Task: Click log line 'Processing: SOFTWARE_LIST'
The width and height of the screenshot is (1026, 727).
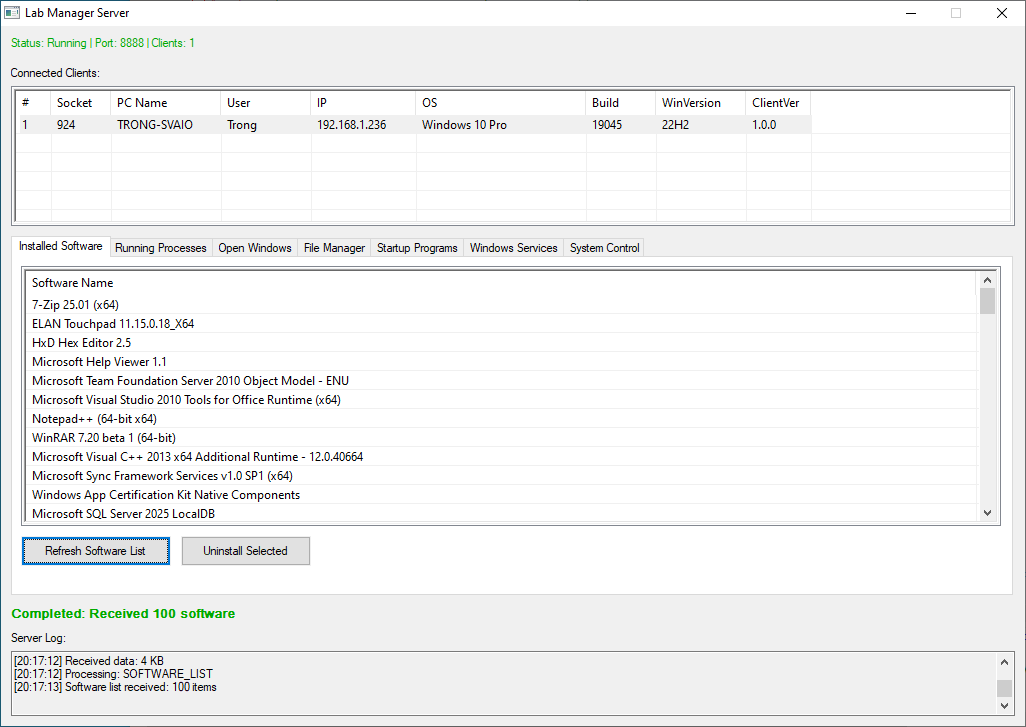Action: 113,674
